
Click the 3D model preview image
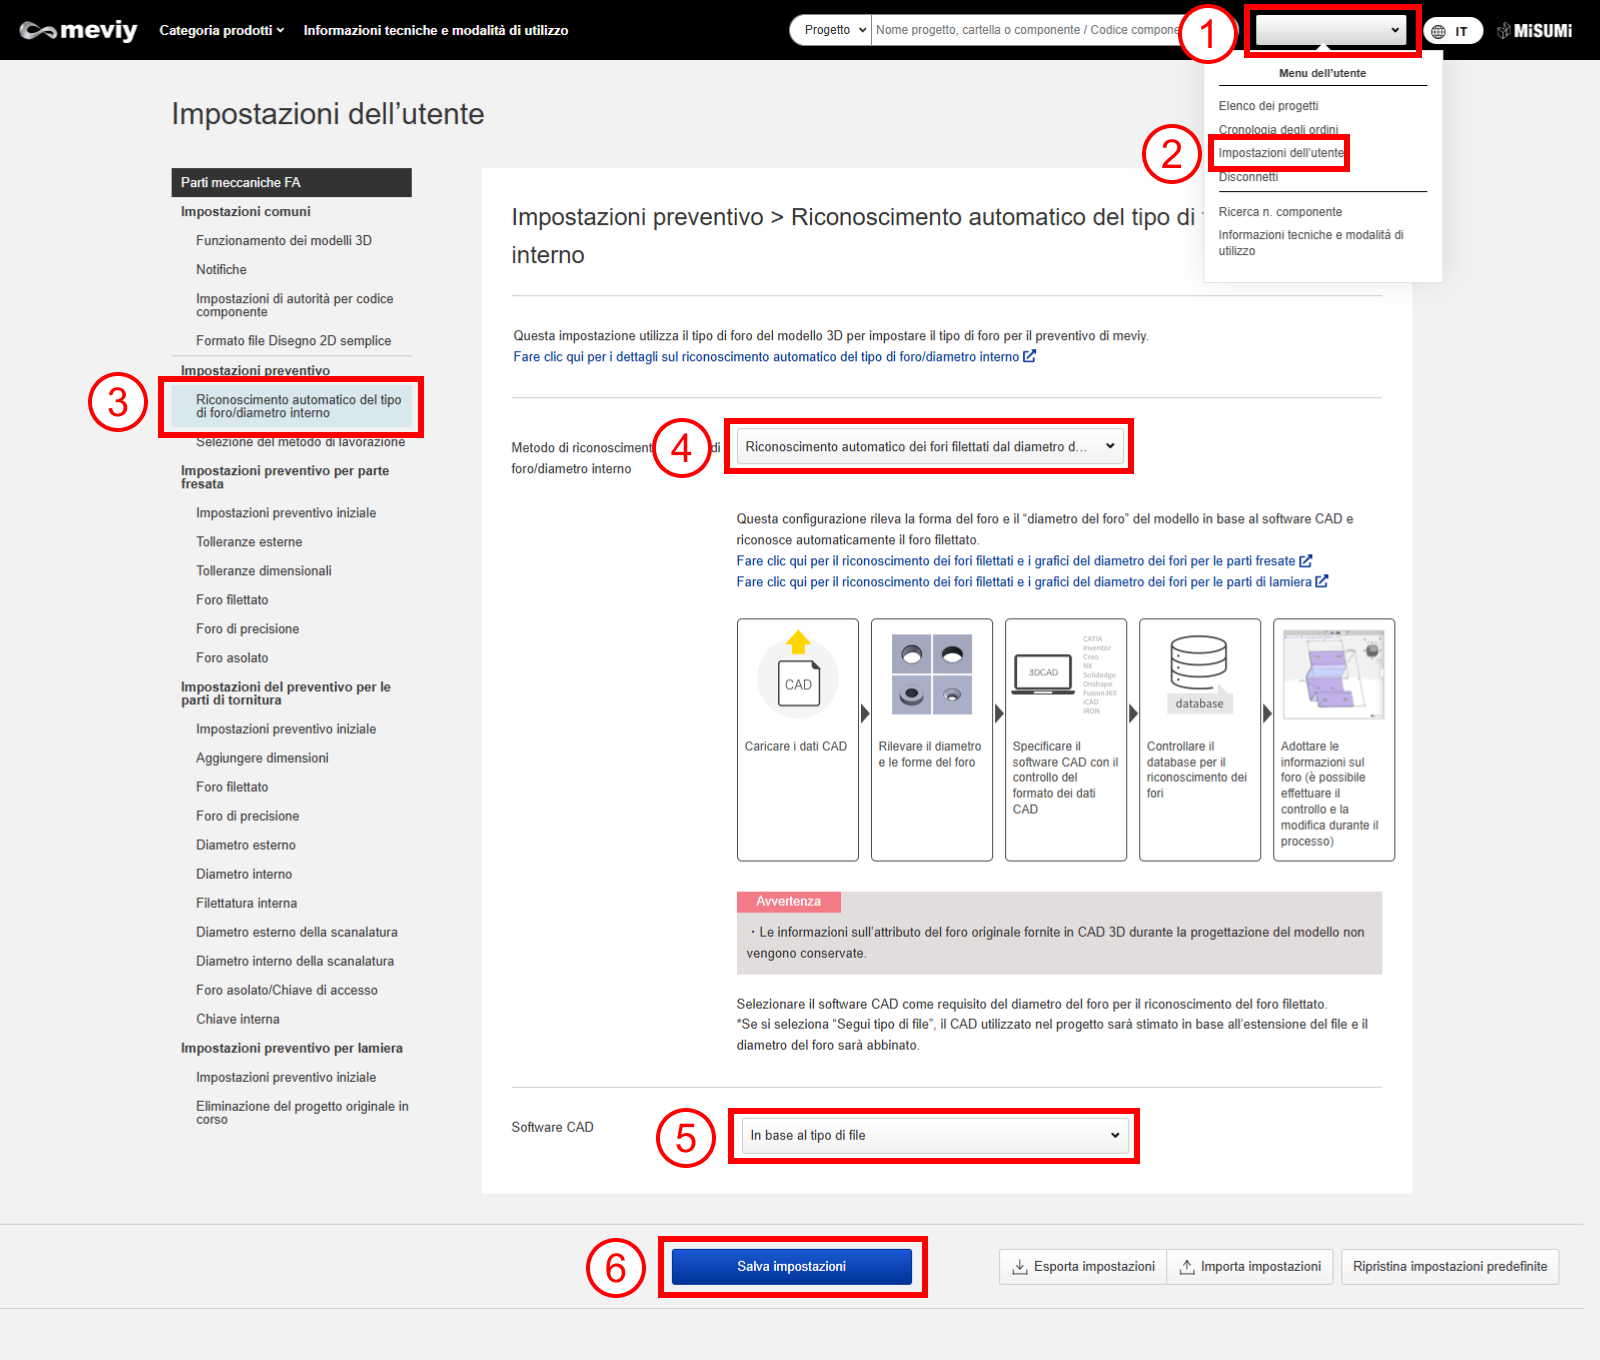1333,674
